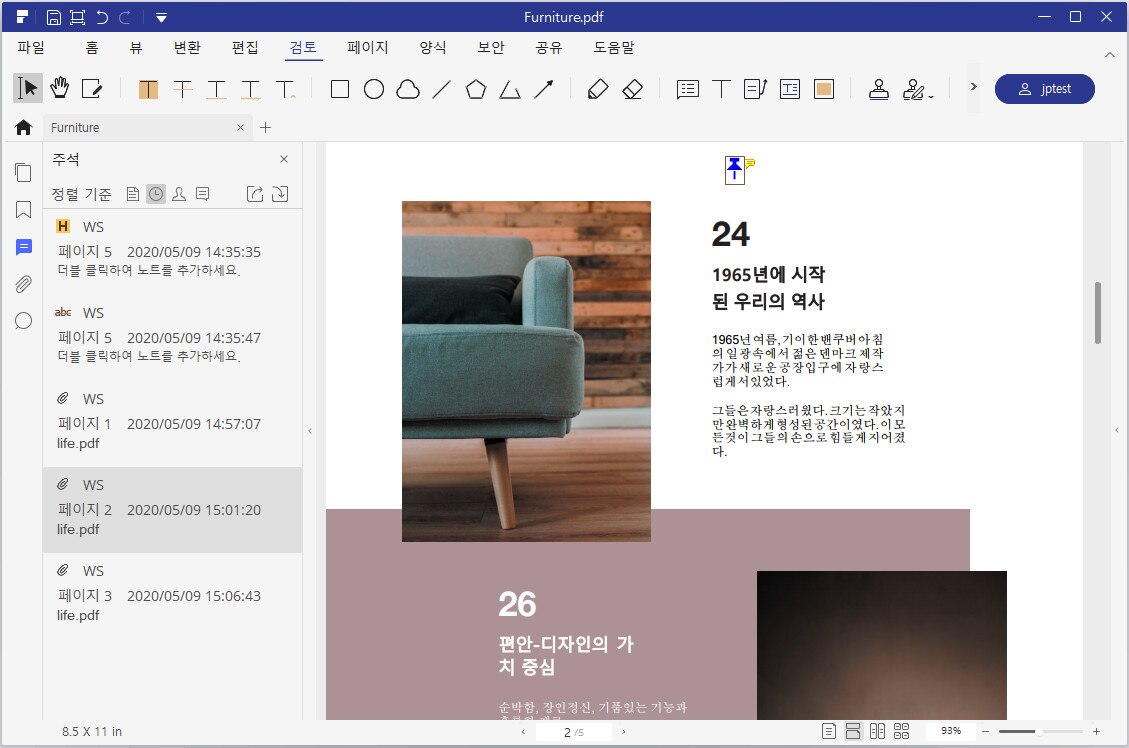The image size is (1129, 748).
Task: Close the 주석 panel
Action: [x=284, y=159]
